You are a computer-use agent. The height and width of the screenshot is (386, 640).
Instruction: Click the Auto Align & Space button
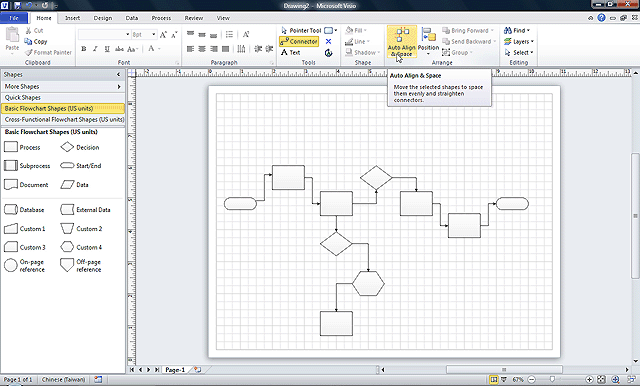(402, 42)
